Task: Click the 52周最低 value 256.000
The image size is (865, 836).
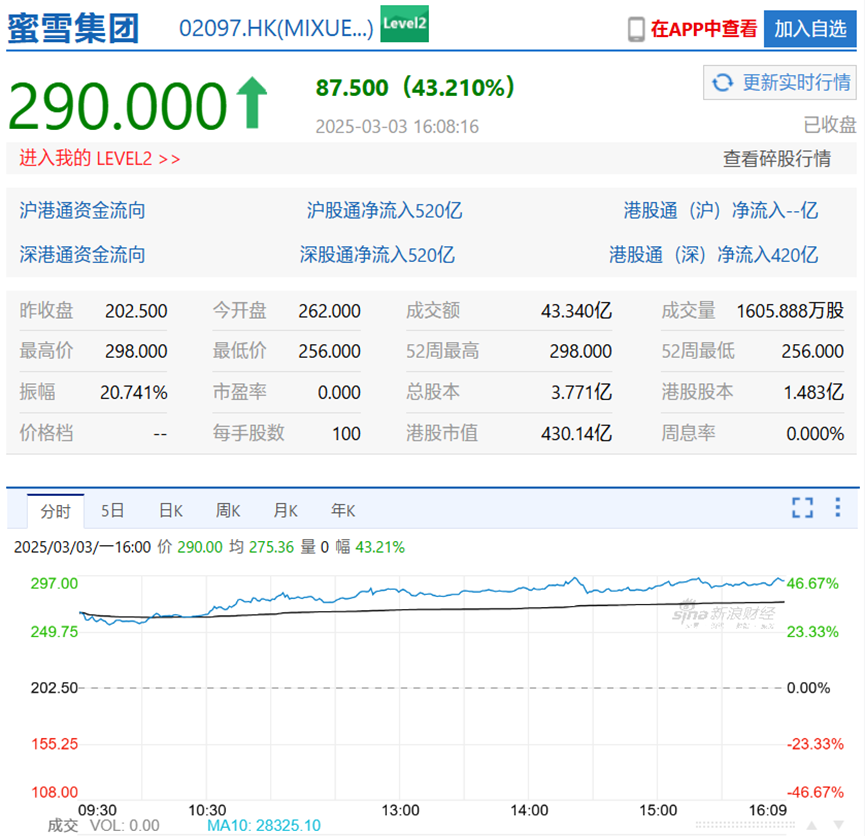Action: tap(813, 352)
